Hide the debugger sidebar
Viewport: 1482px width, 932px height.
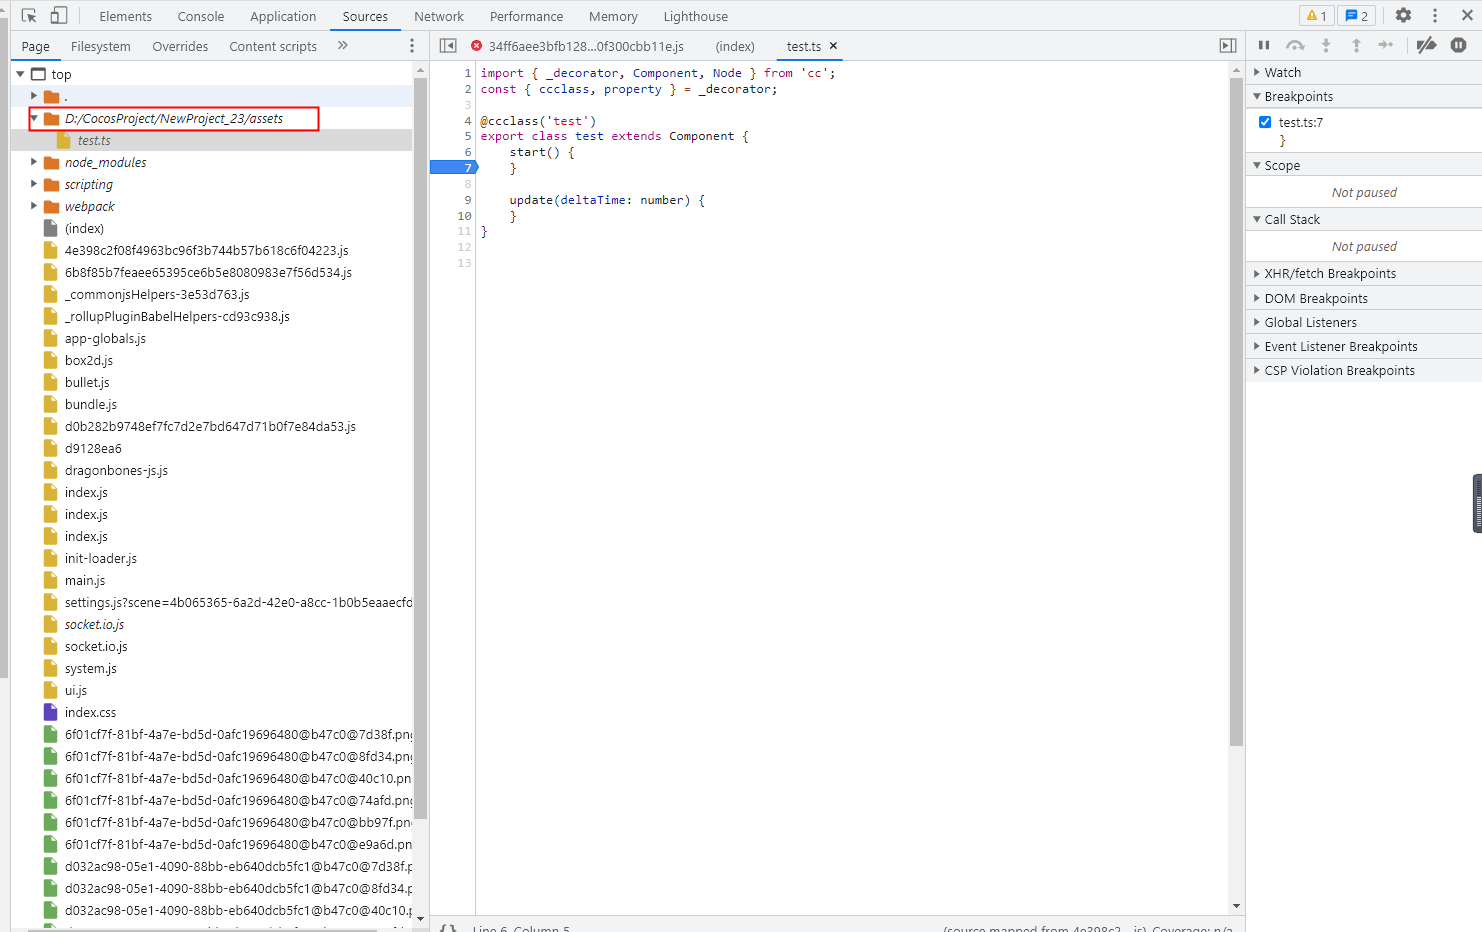click(1228, 46)
